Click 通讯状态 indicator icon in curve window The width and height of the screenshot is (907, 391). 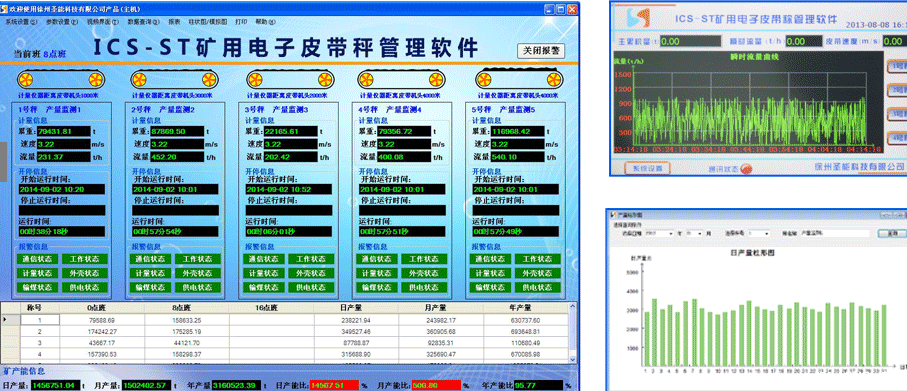pyautogui.click(x=746, y=169)
